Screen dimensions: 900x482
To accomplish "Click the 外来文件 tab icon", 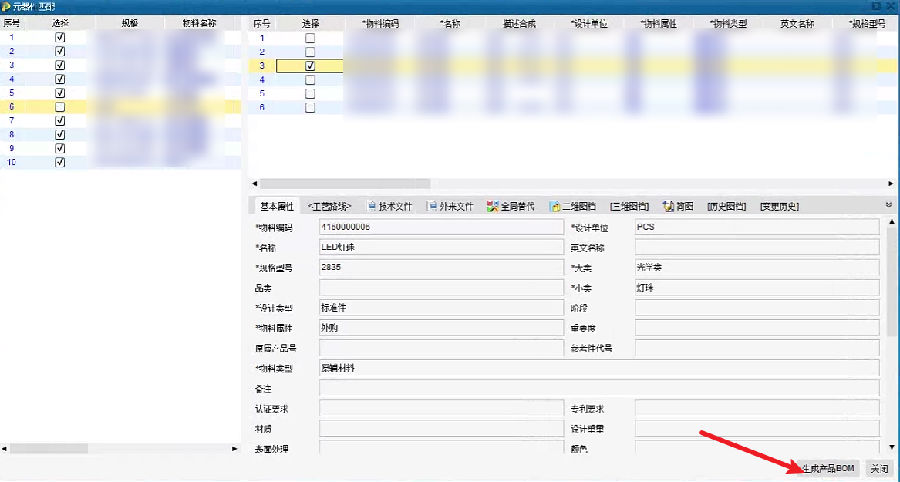I will pos(431,207).
